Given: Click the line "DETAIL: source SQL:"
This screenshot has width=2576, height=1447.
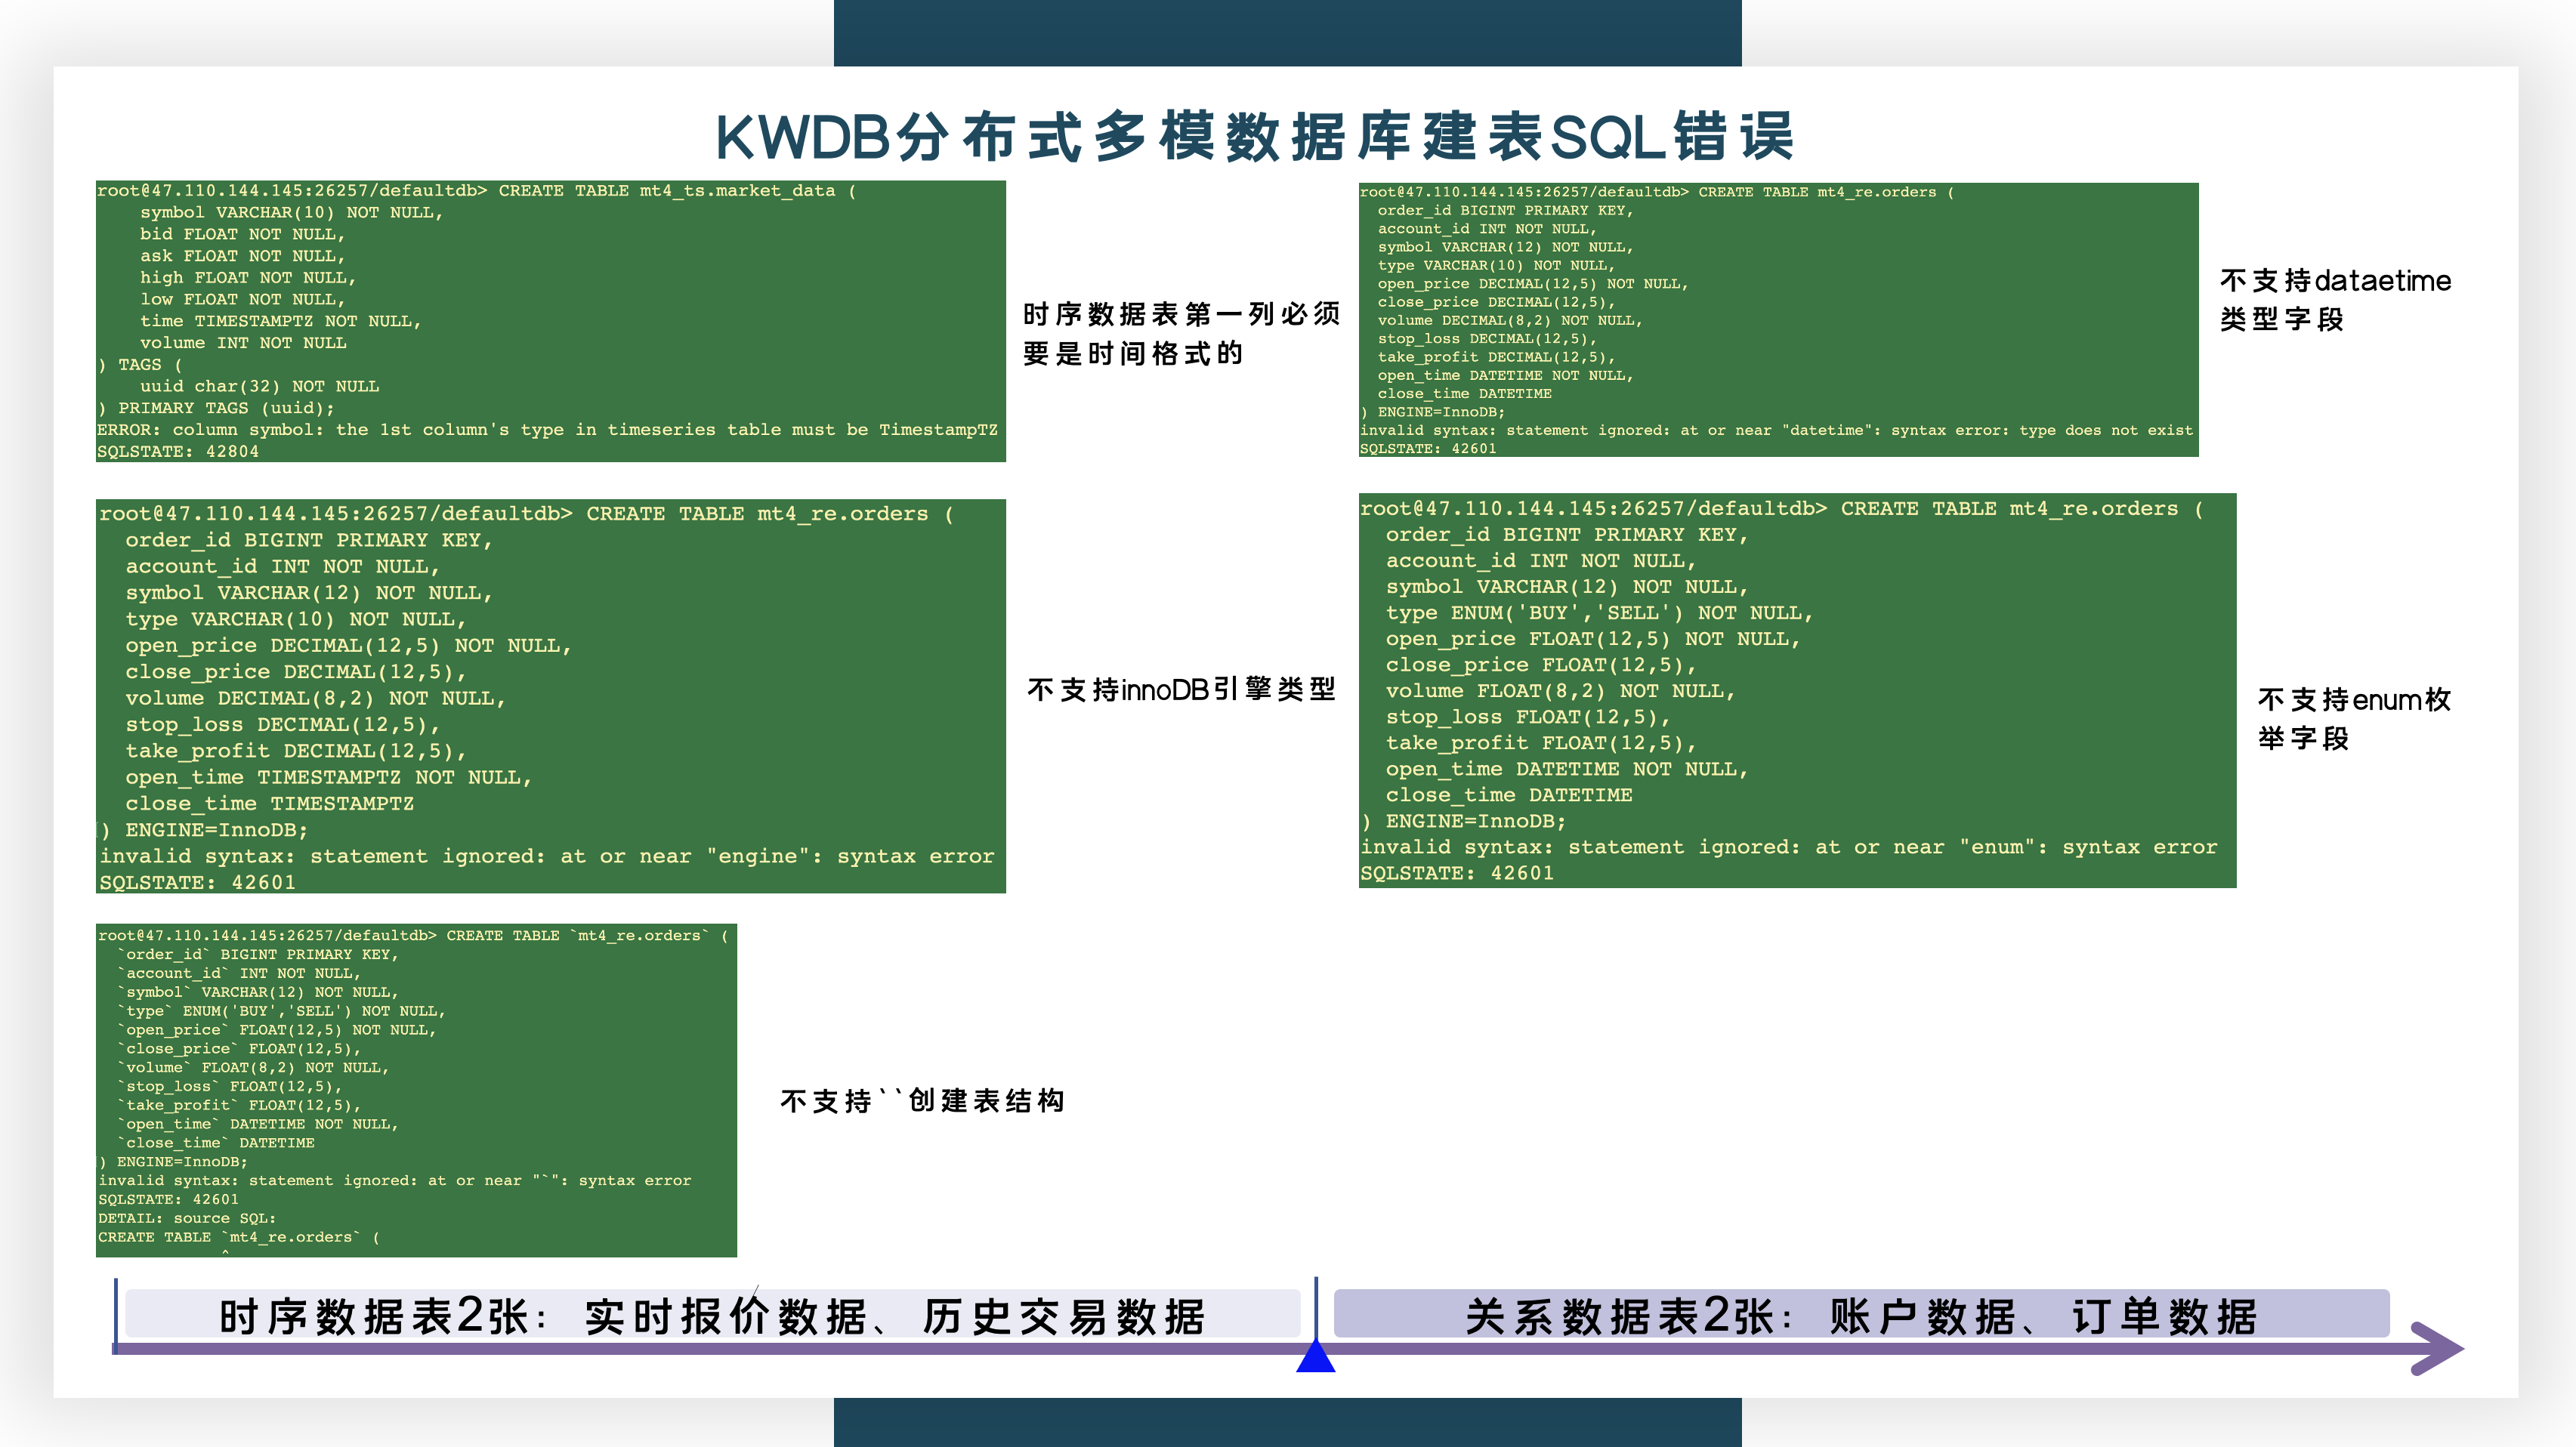Looking at the screenshot, I should 187,1218.
